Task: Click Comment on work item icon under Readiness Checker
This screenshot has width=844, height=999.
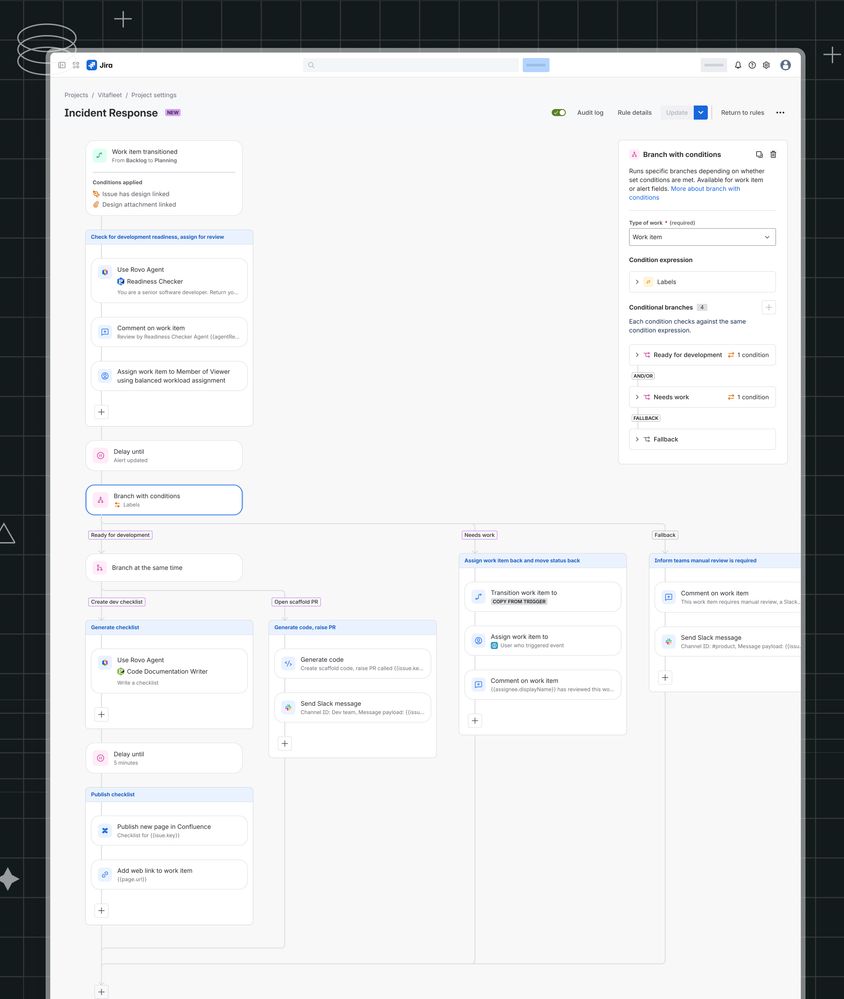Action: tap(105, 332)
